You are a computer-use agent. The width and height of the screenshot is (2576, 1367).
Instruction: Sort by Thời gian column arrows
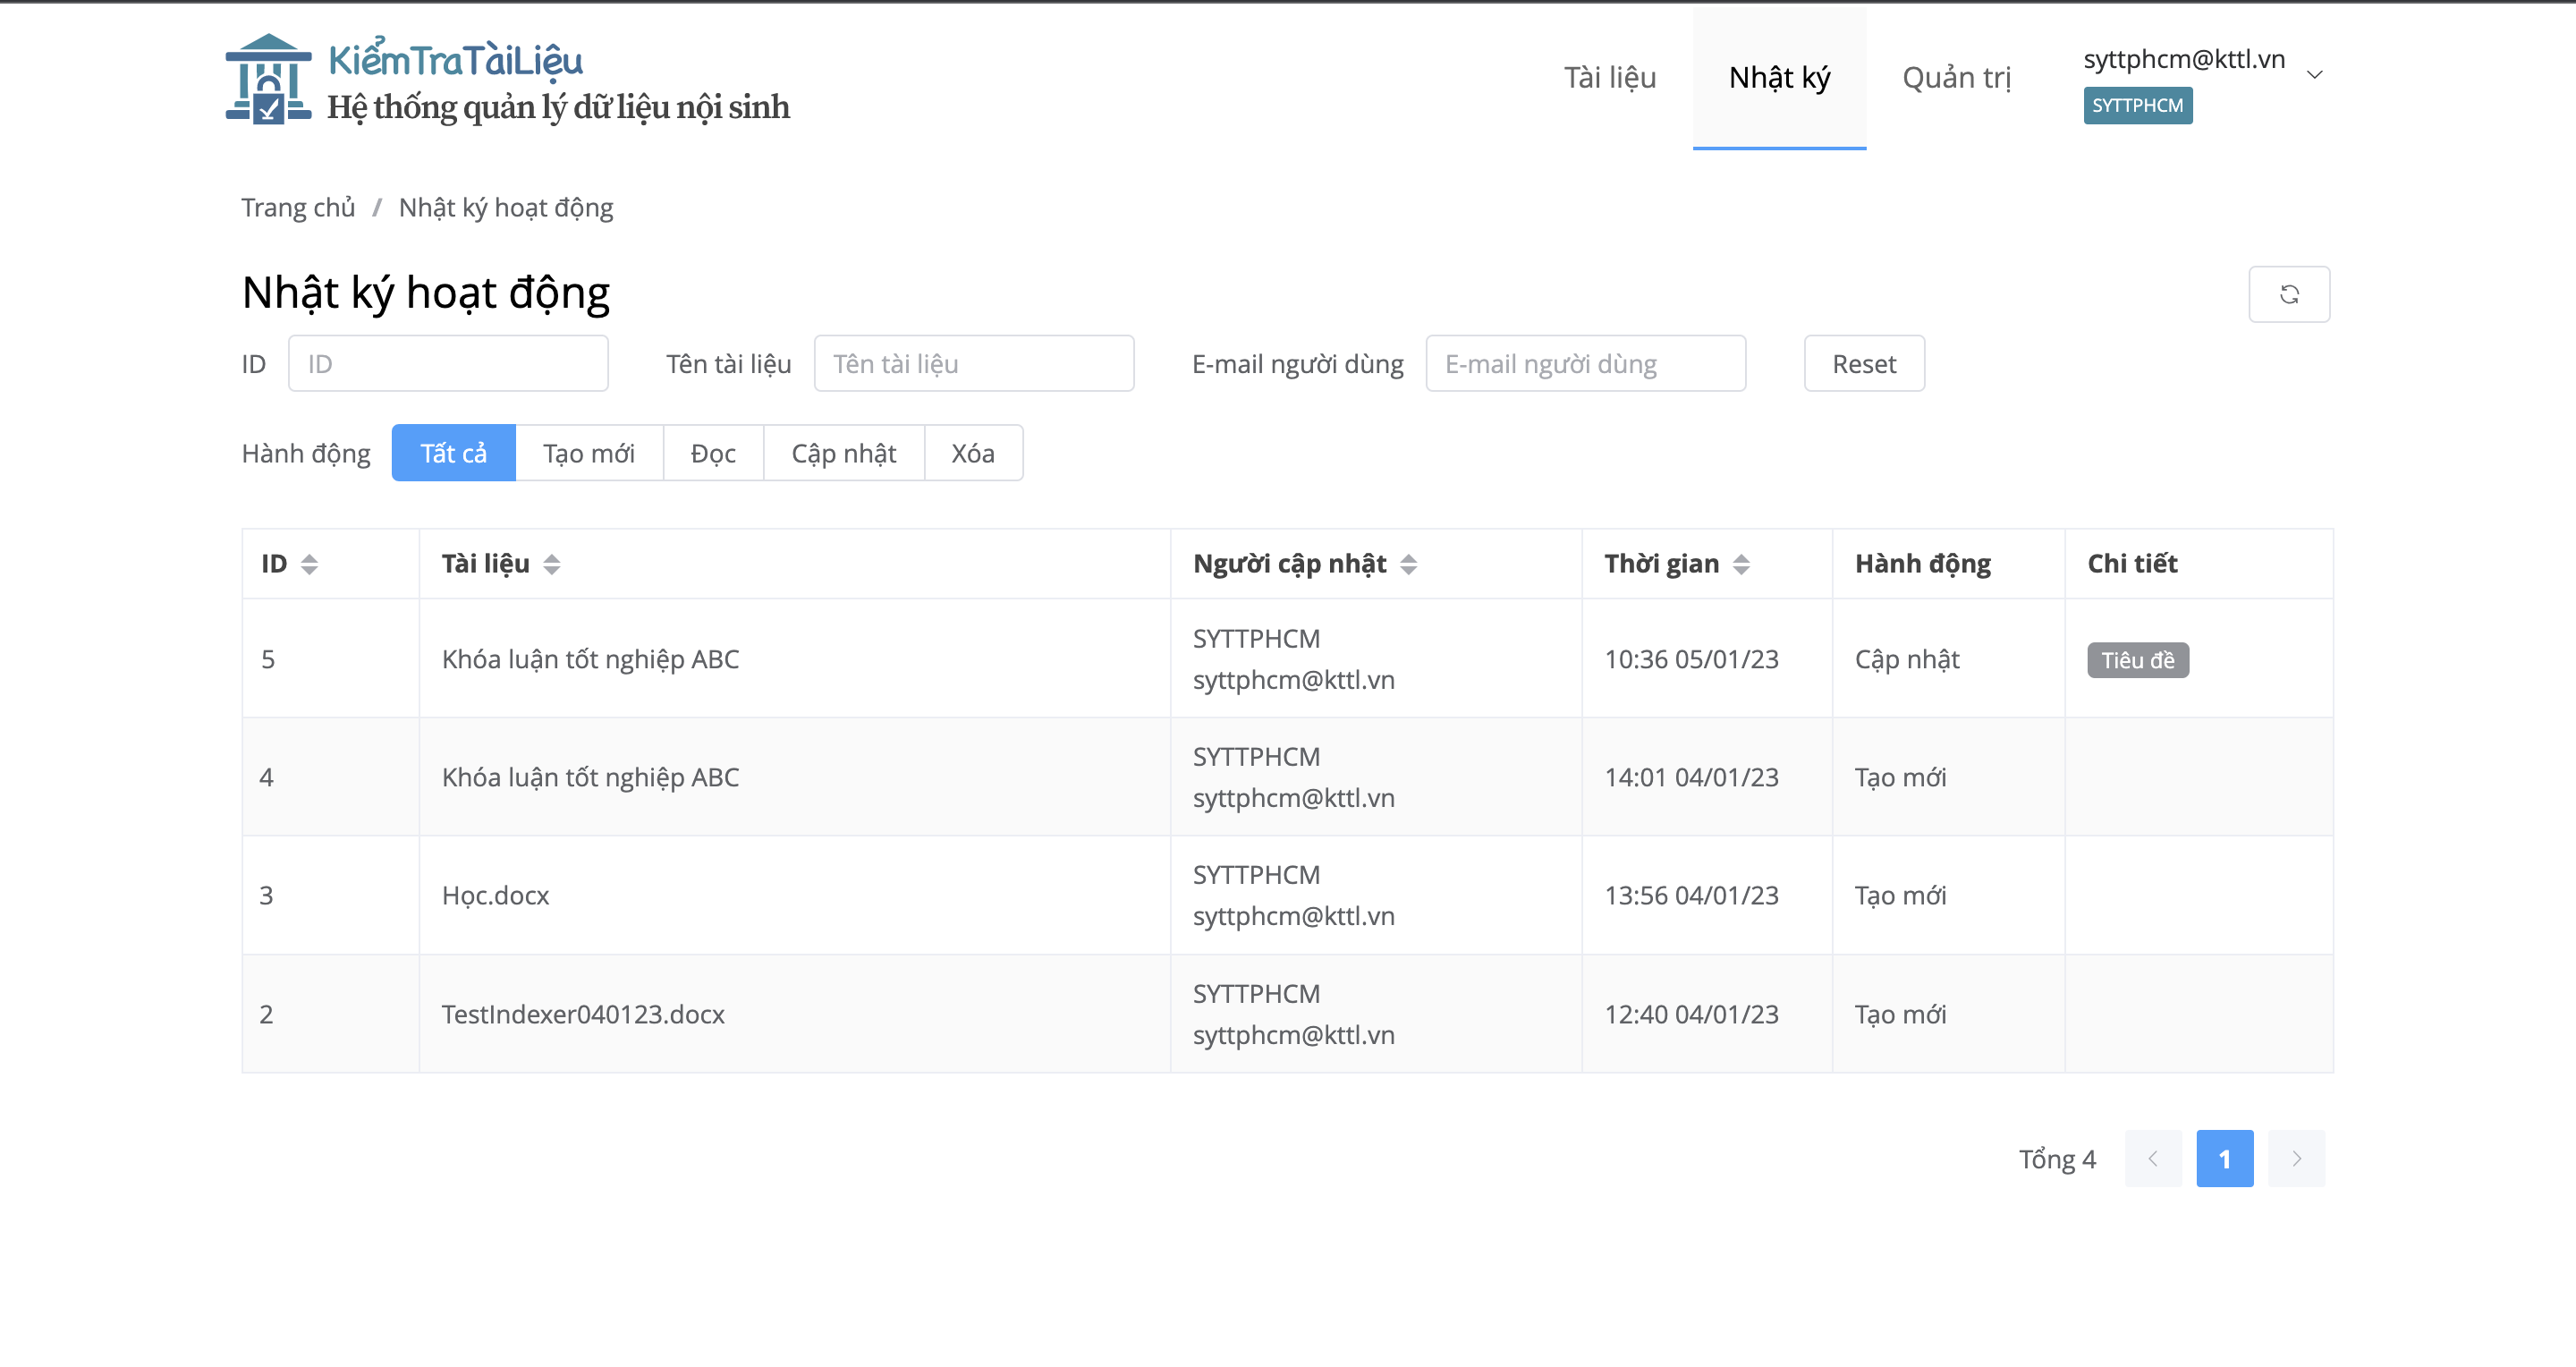click(x=1741, y=564)
